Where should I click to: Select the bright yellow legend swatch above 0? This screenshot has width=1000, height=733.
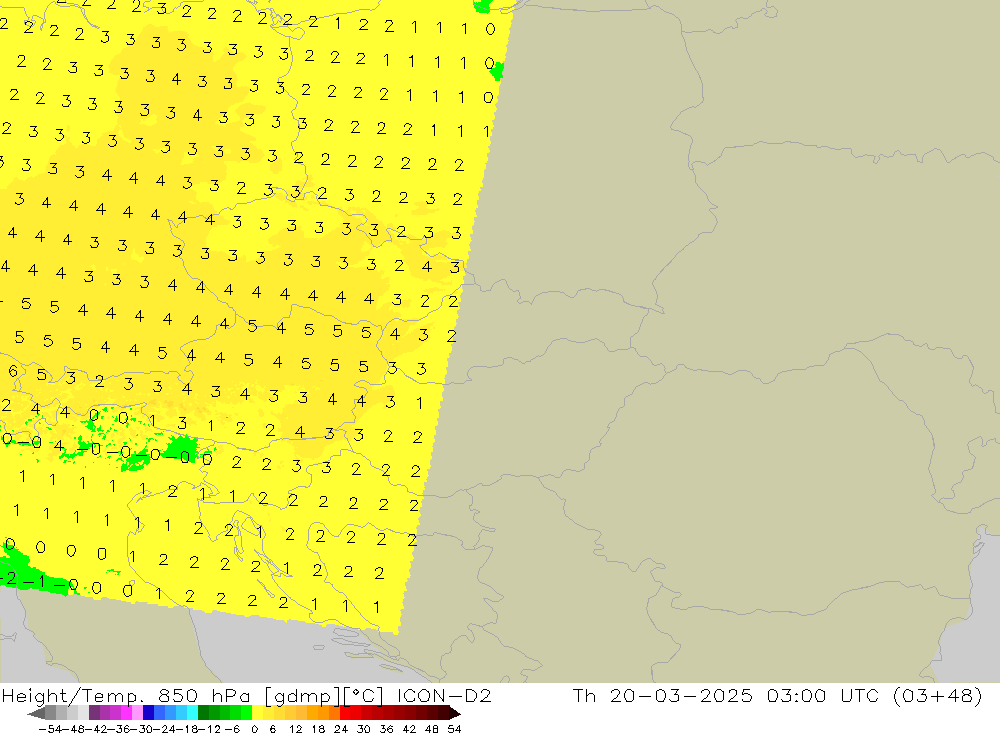point(258,713)
